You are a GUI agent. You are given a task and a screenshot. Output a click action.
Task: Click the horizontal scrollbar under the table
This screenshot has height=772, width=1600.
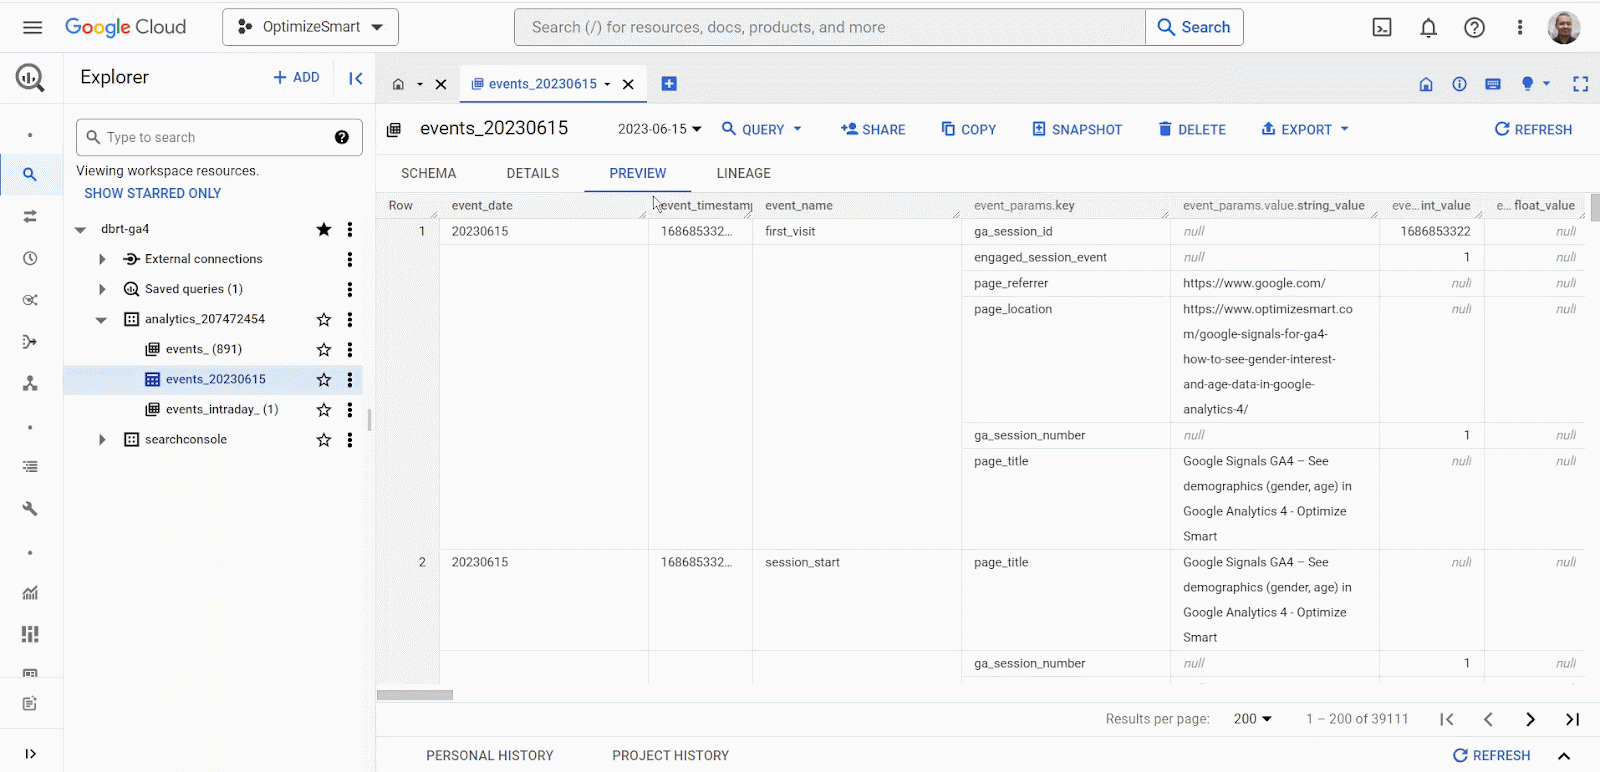pyautogui.click(x=415, y=695)
